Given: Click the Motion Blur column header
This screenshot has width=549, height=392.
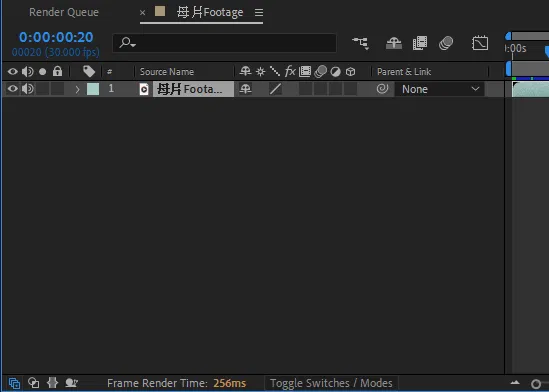Looking at the screenshot, I should [320, 72].
